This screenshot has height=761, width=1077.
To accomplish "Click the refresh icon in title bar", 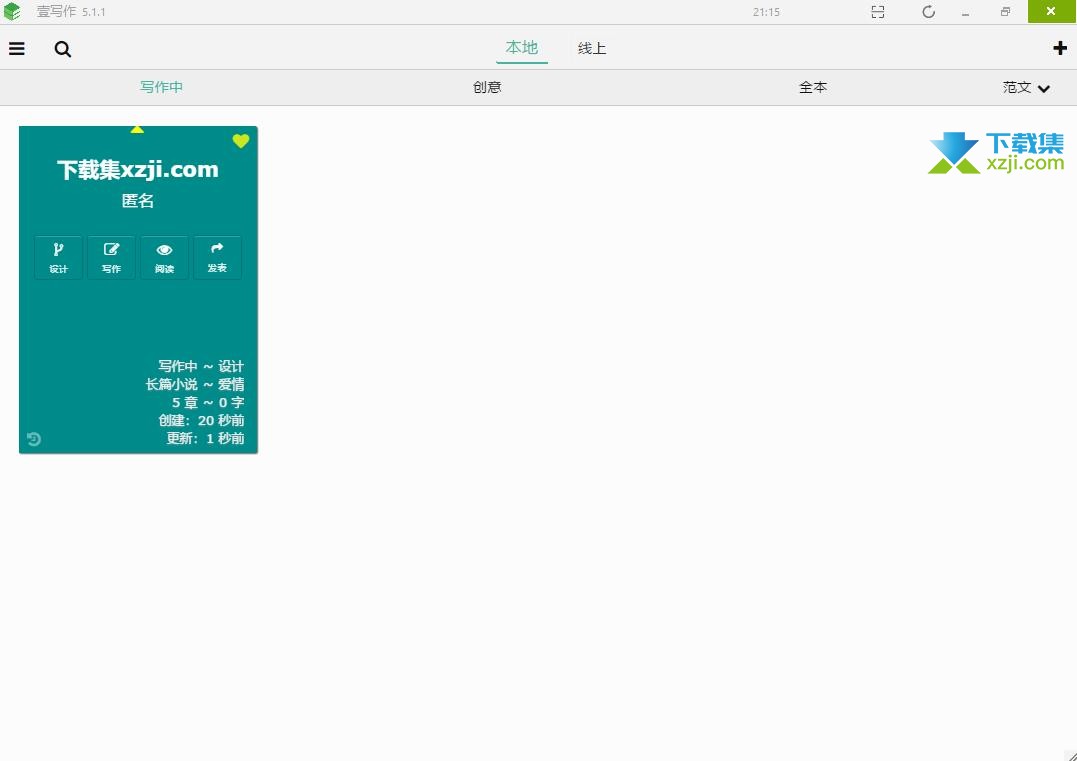I will tap(929, 12).
